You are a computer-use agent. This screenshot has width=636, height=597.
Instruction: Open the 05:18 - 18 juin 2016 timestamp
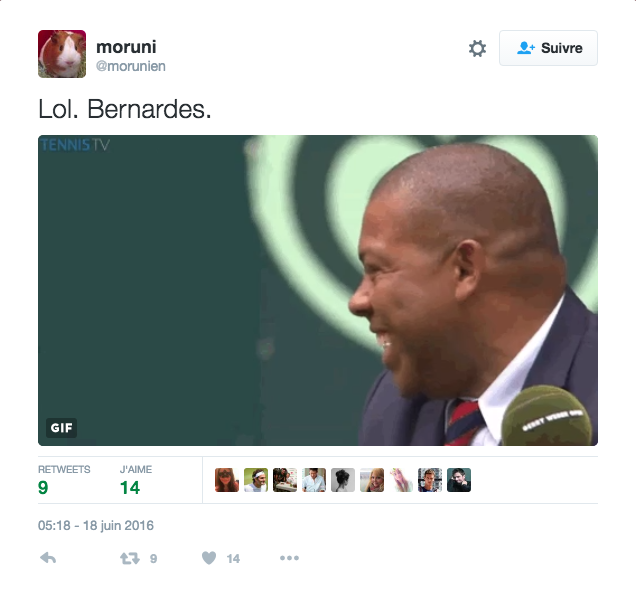[x=96, y=526]
